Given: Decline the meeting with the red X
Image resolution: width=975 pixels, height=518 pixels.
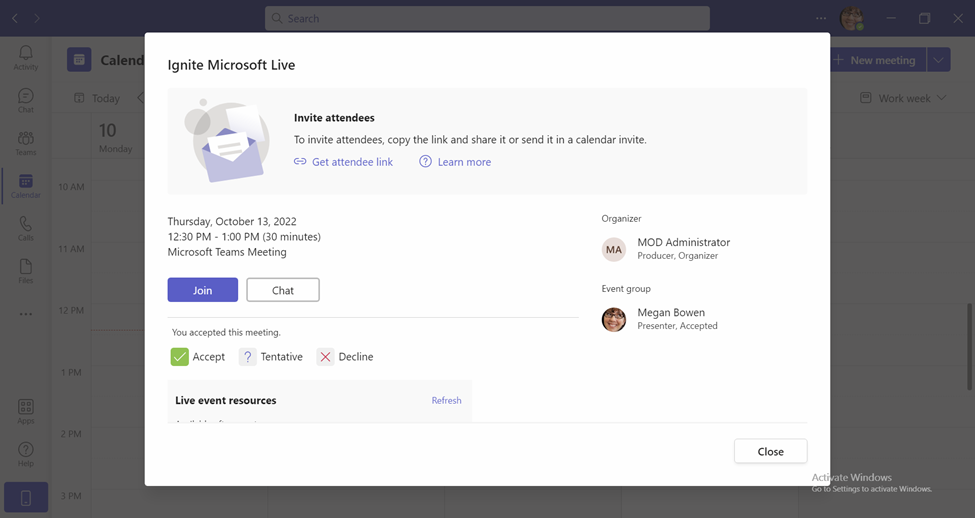Looking at the screenshot, I should tap(325, 357).
